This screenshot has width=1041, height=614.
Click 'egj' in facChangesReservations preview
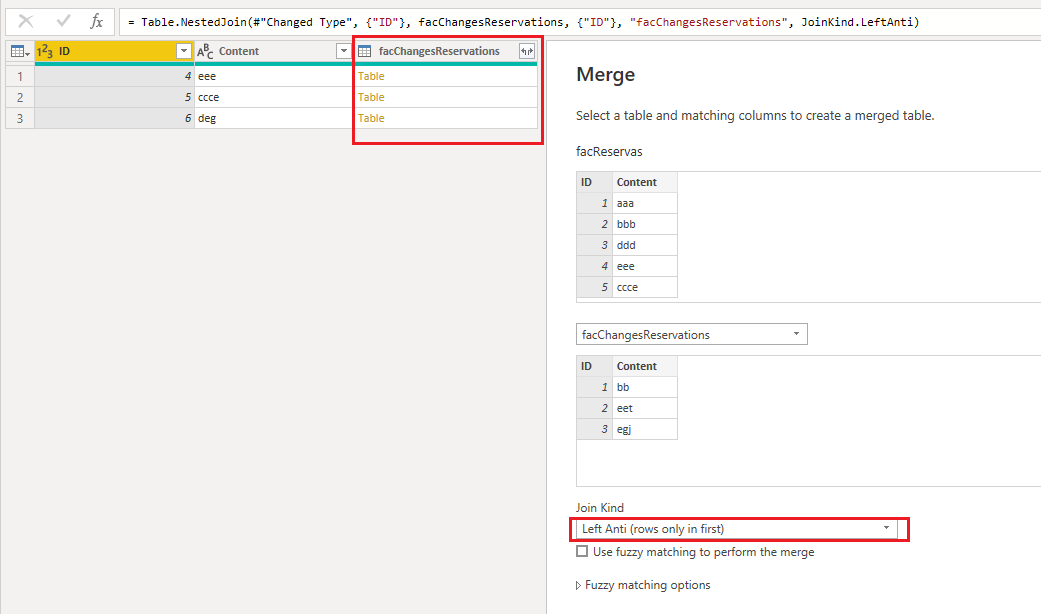[x=645, y=429]
